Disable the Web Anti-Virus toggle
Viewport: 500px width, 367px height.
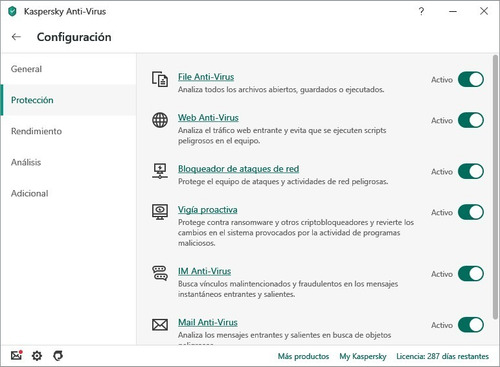coord(471,120)
